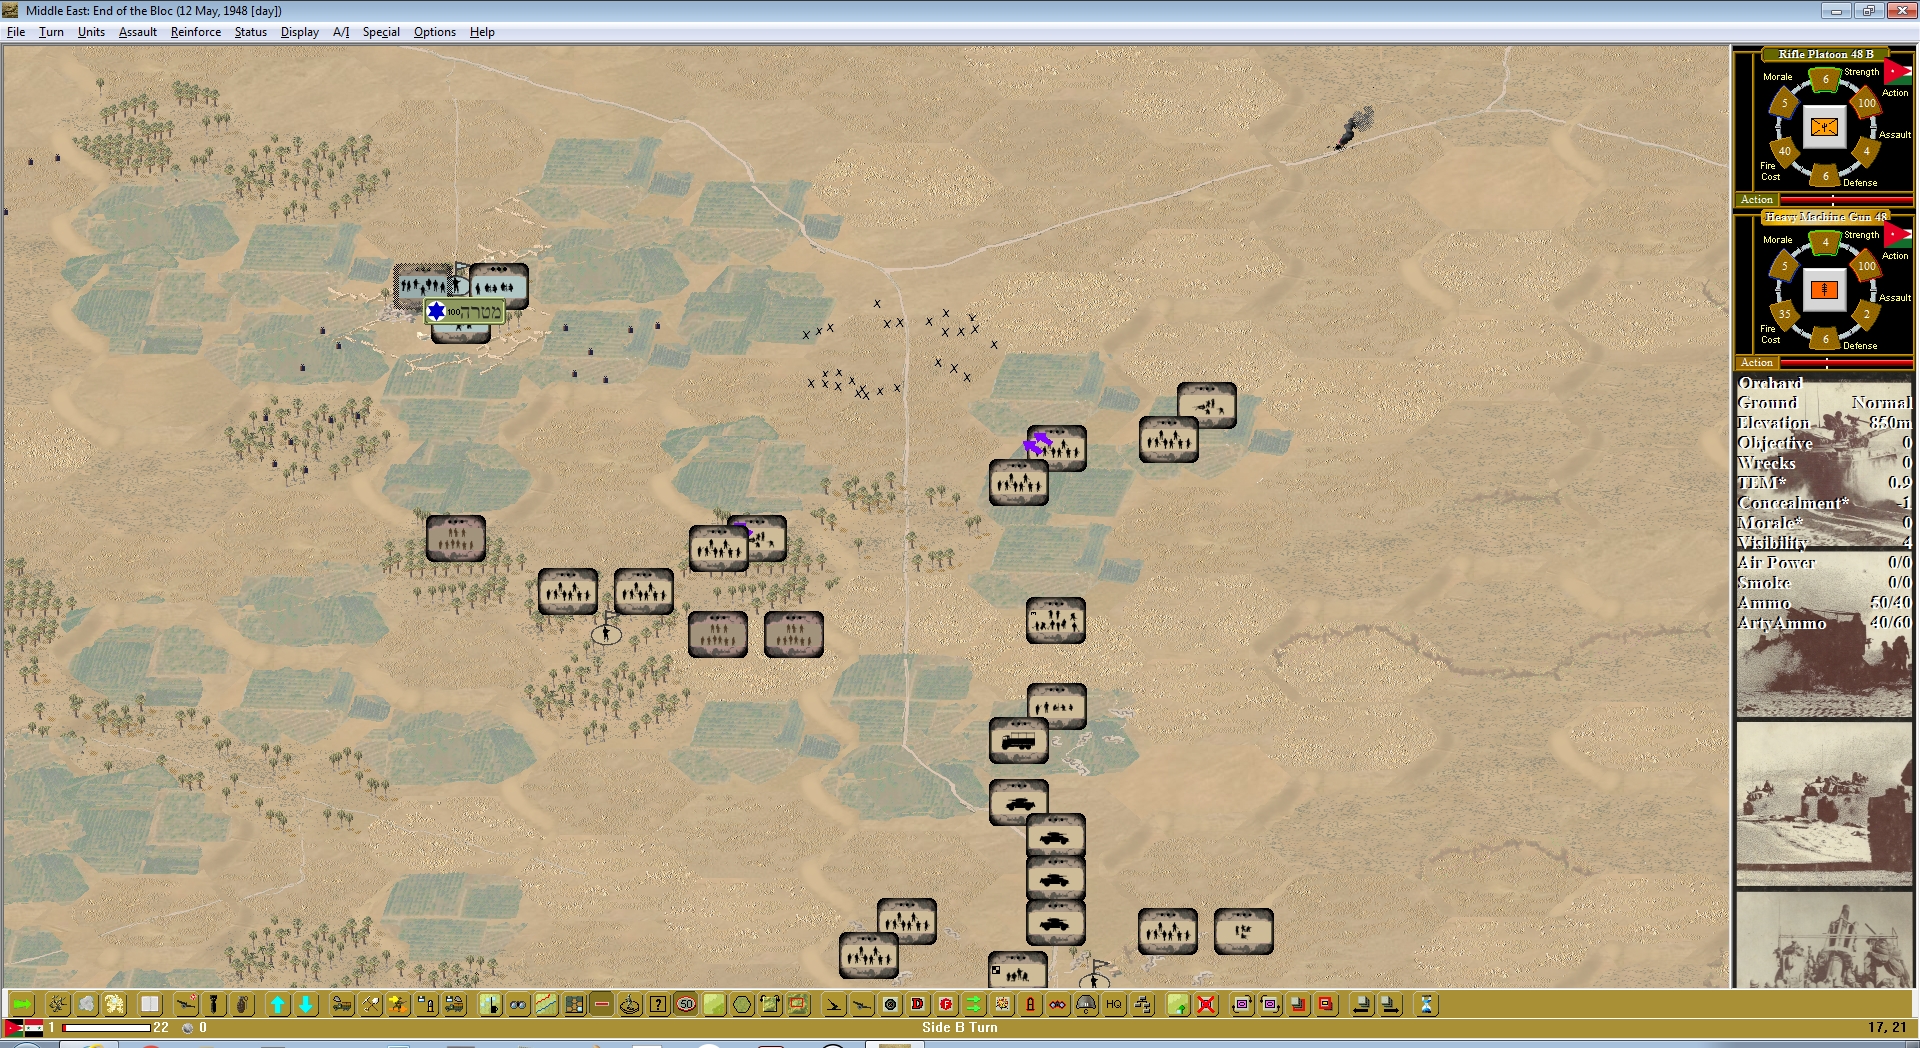Click the red X cancel toolbar icon
1920x1048 pixels.
(1206, 1004)
